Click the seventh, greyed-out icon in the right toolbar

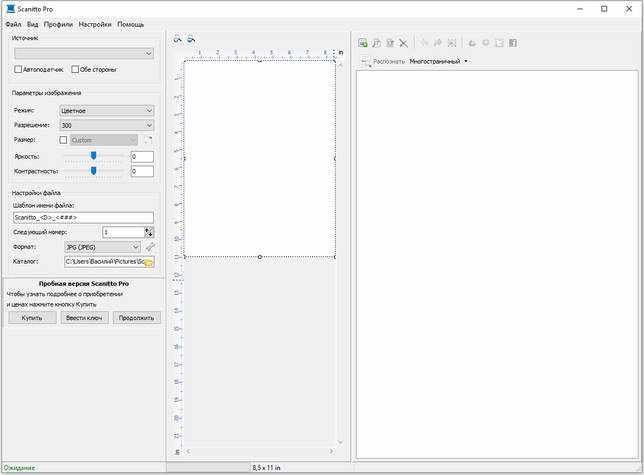(452, 43)
